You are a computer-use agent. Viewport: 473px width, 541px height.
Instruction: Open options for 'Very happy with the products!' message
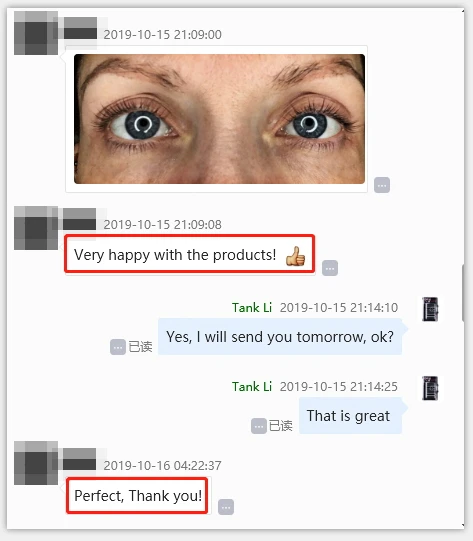(330, 268)
